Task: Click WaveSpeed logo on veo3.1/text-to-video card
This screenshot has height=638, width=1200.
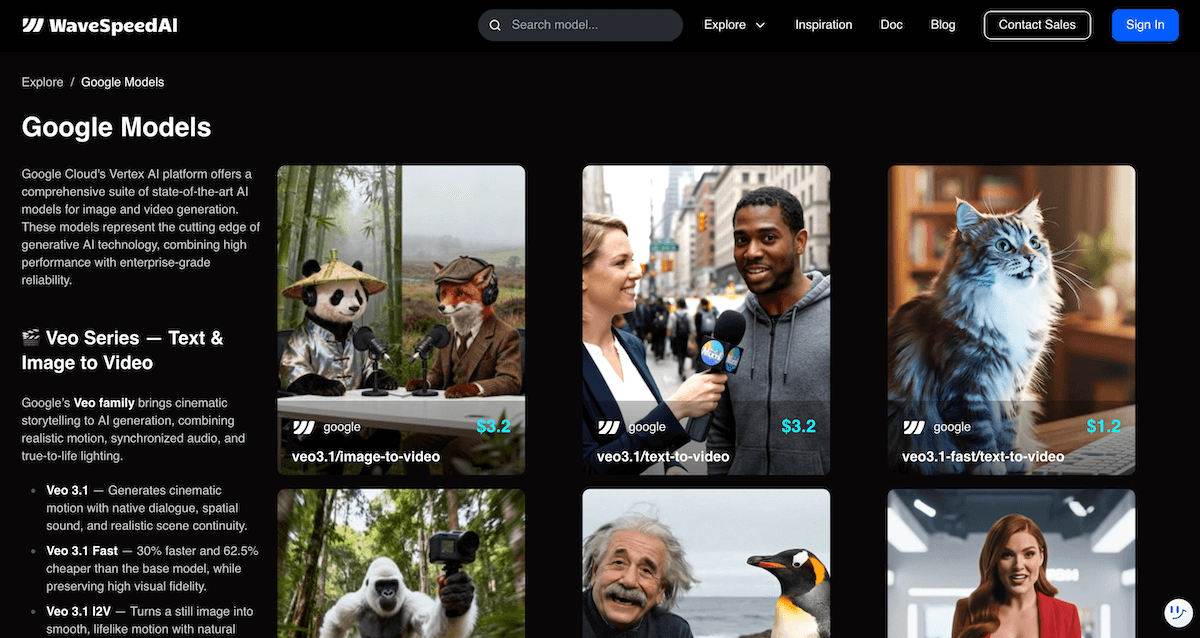Action: (x=609, y=427)
